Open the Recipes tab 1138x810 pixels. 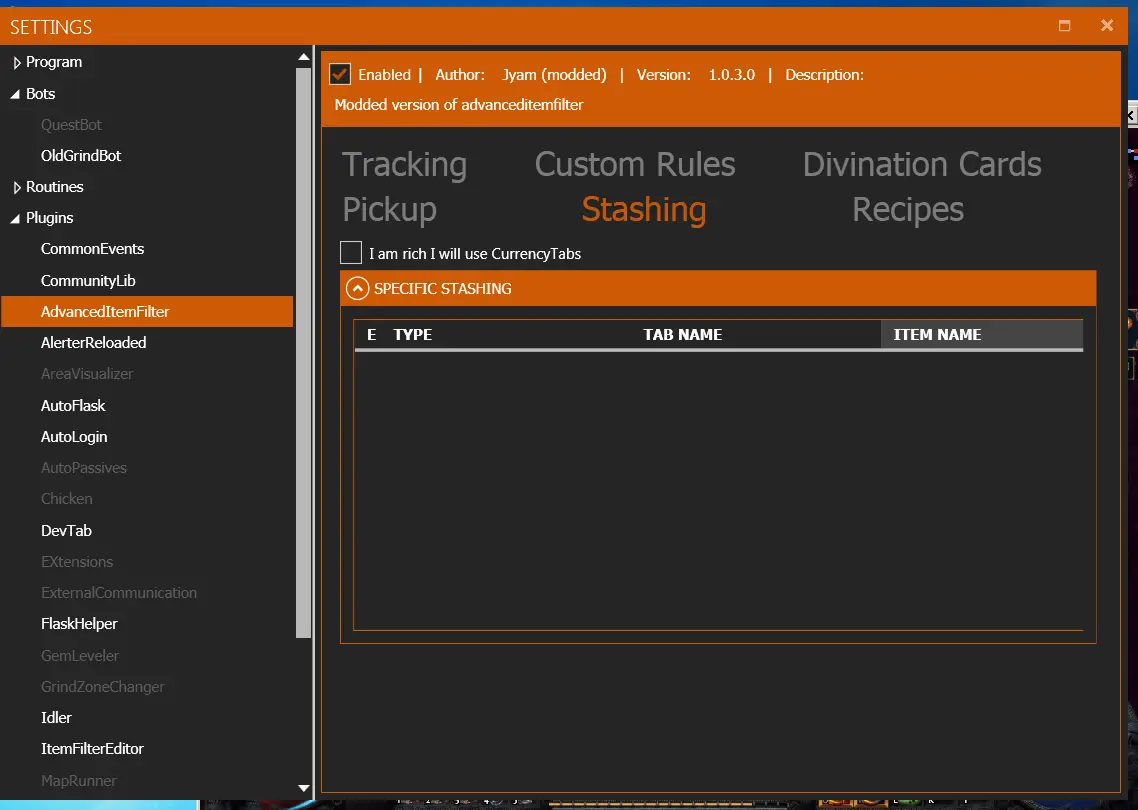pos(907,210)
